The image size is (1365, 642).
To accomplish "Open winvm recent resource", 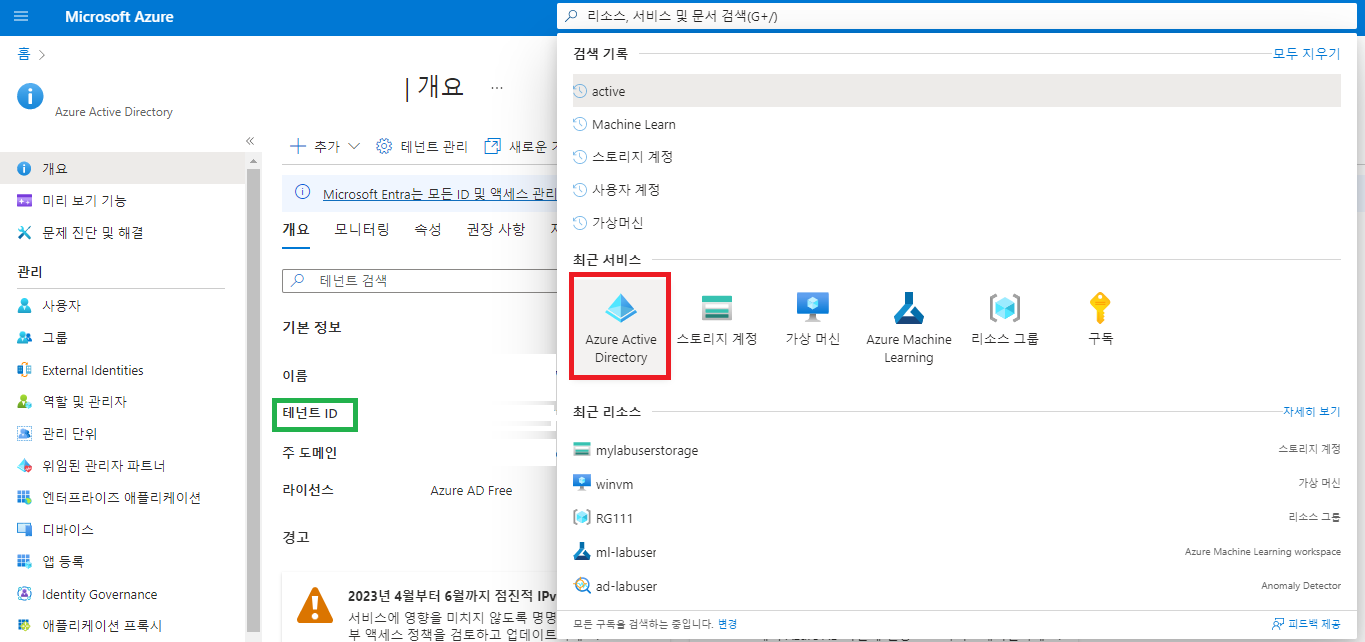I will point(956,484).
